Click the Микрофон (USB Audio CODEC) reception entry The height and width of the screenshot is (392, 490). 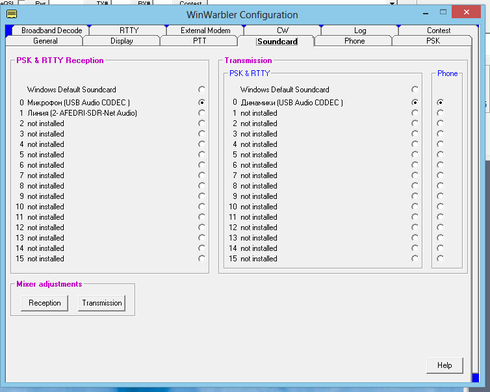(79, 102)
